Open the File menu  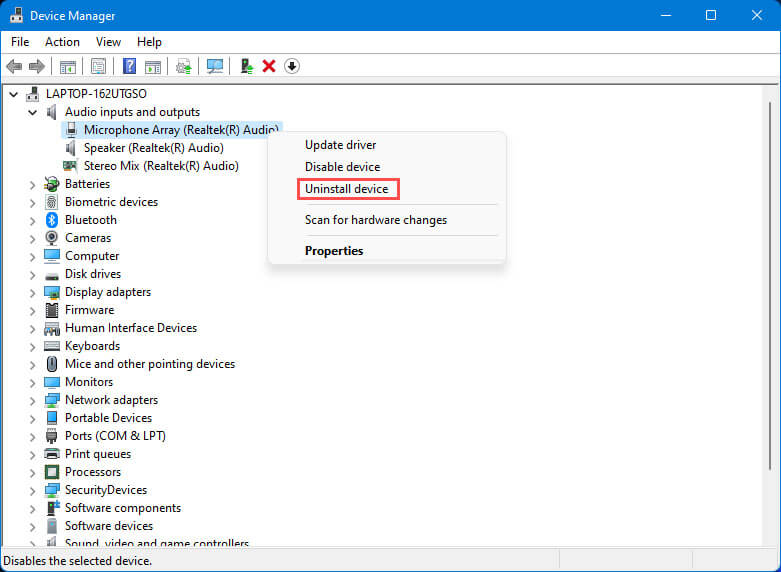tap(20, 42)
